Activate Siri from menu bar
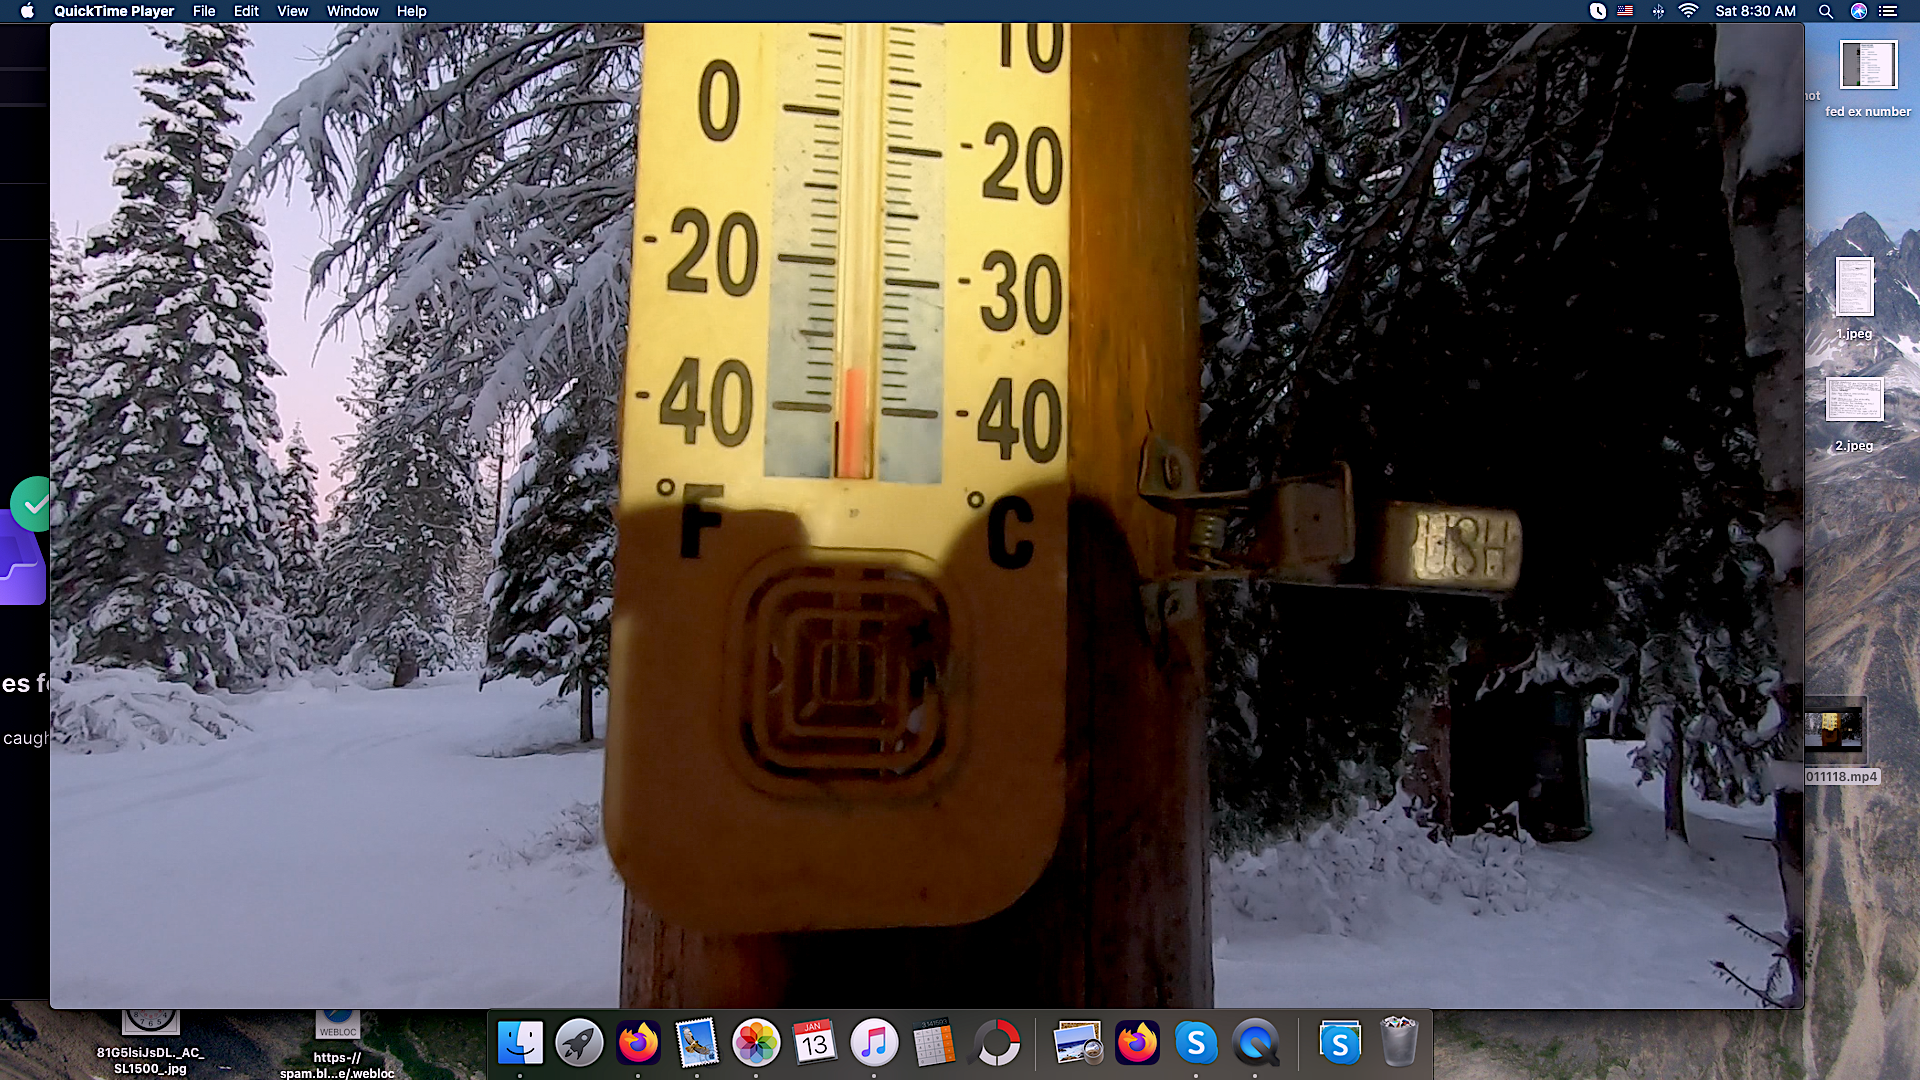The height and width of the screenshot is (1080, 1920). [x=1858, y=11]
